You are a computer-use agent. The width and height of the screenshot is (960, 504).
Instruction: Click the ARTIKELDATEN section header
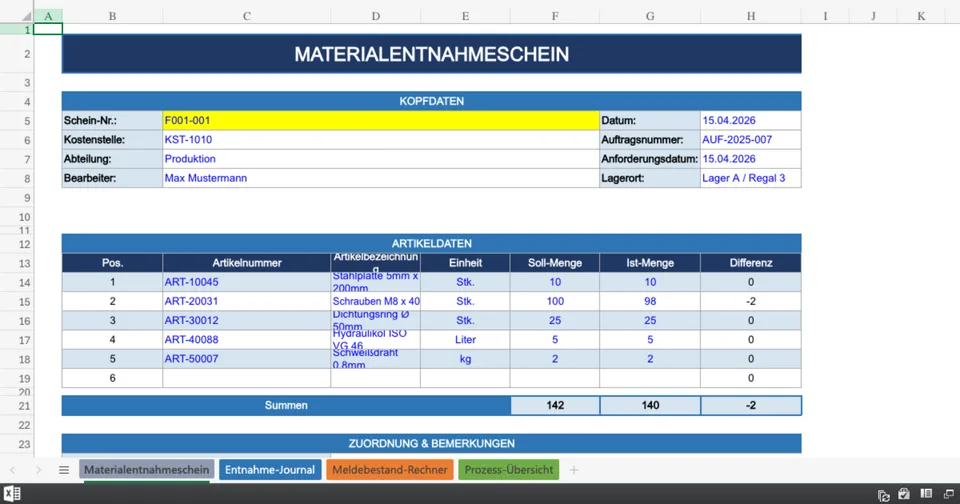[432, 243]
